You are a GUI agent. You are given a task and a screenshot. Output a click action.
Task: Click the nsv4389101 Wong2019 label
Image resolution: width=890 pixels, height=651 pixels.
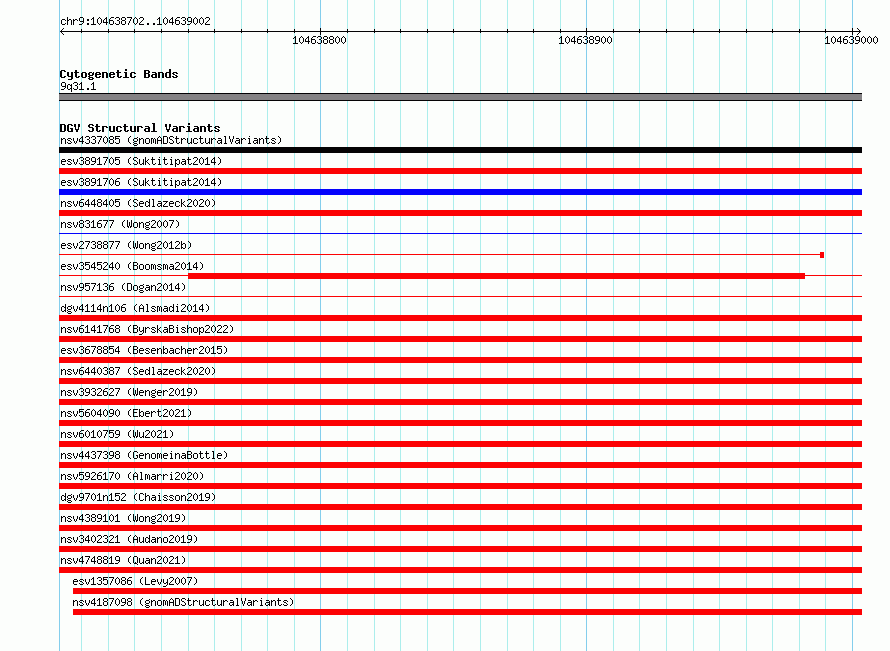pyautogui.click(x=123, y=518)
